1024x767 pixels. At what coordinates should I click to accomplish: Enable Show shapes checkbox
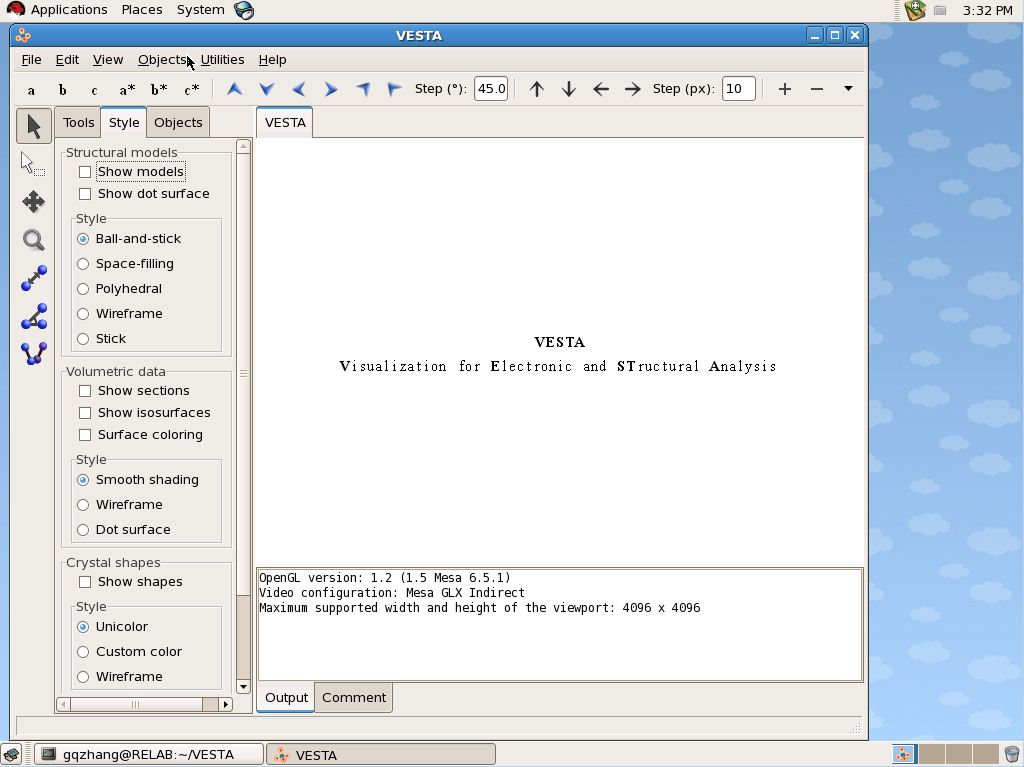85,582
